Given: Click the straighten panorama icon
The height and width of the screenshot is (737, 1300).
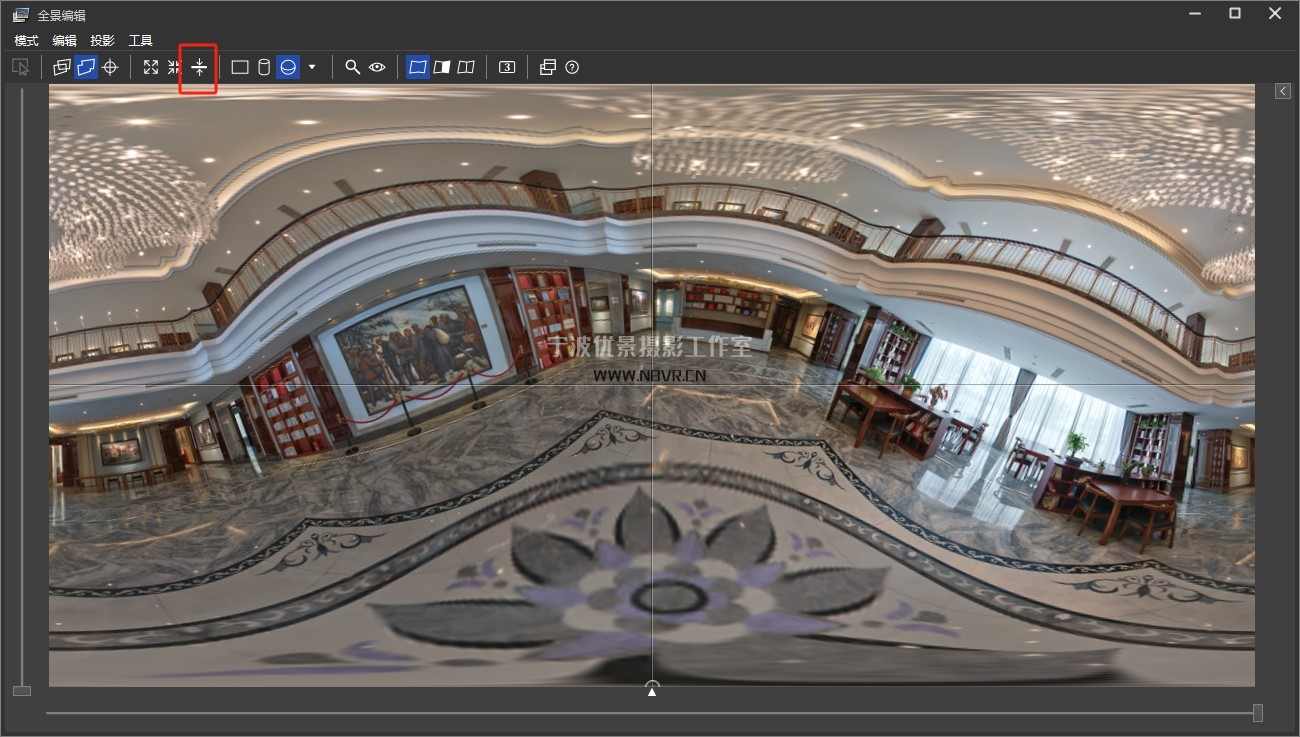Looking at the screenshot, I should [x=199, y=67].
